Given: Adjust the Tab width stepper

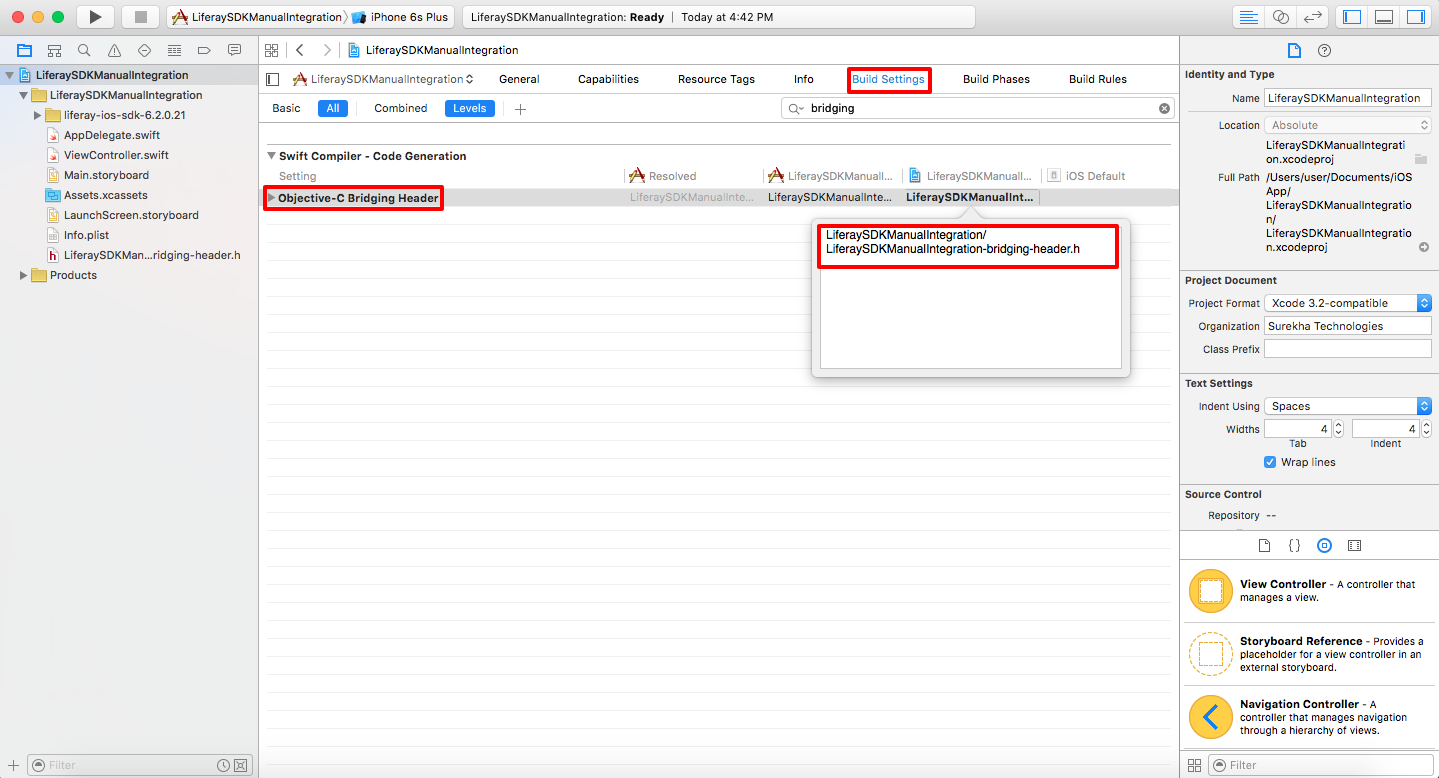Looking at the screenshot, I should click(x=1338, y=429).
